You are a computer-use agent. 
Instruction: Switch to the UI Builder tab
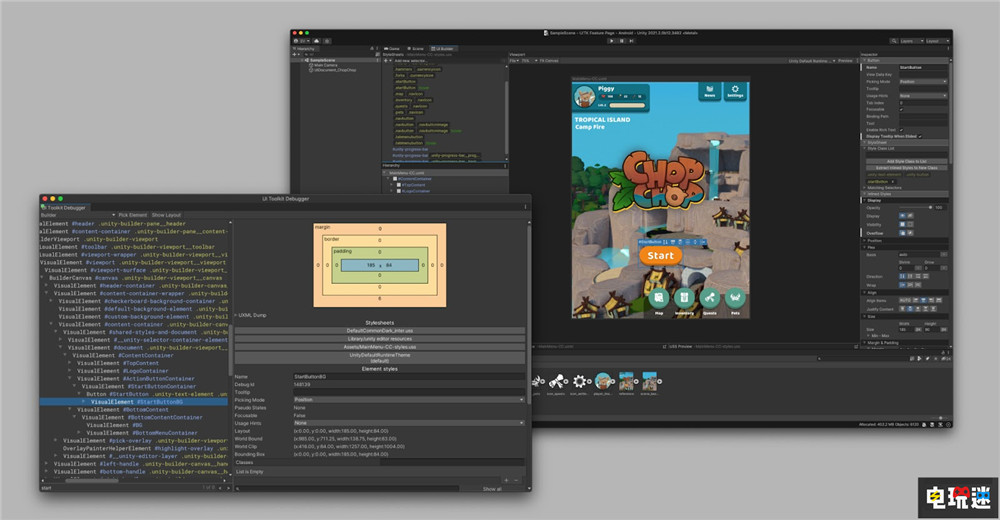pos(444,48)
